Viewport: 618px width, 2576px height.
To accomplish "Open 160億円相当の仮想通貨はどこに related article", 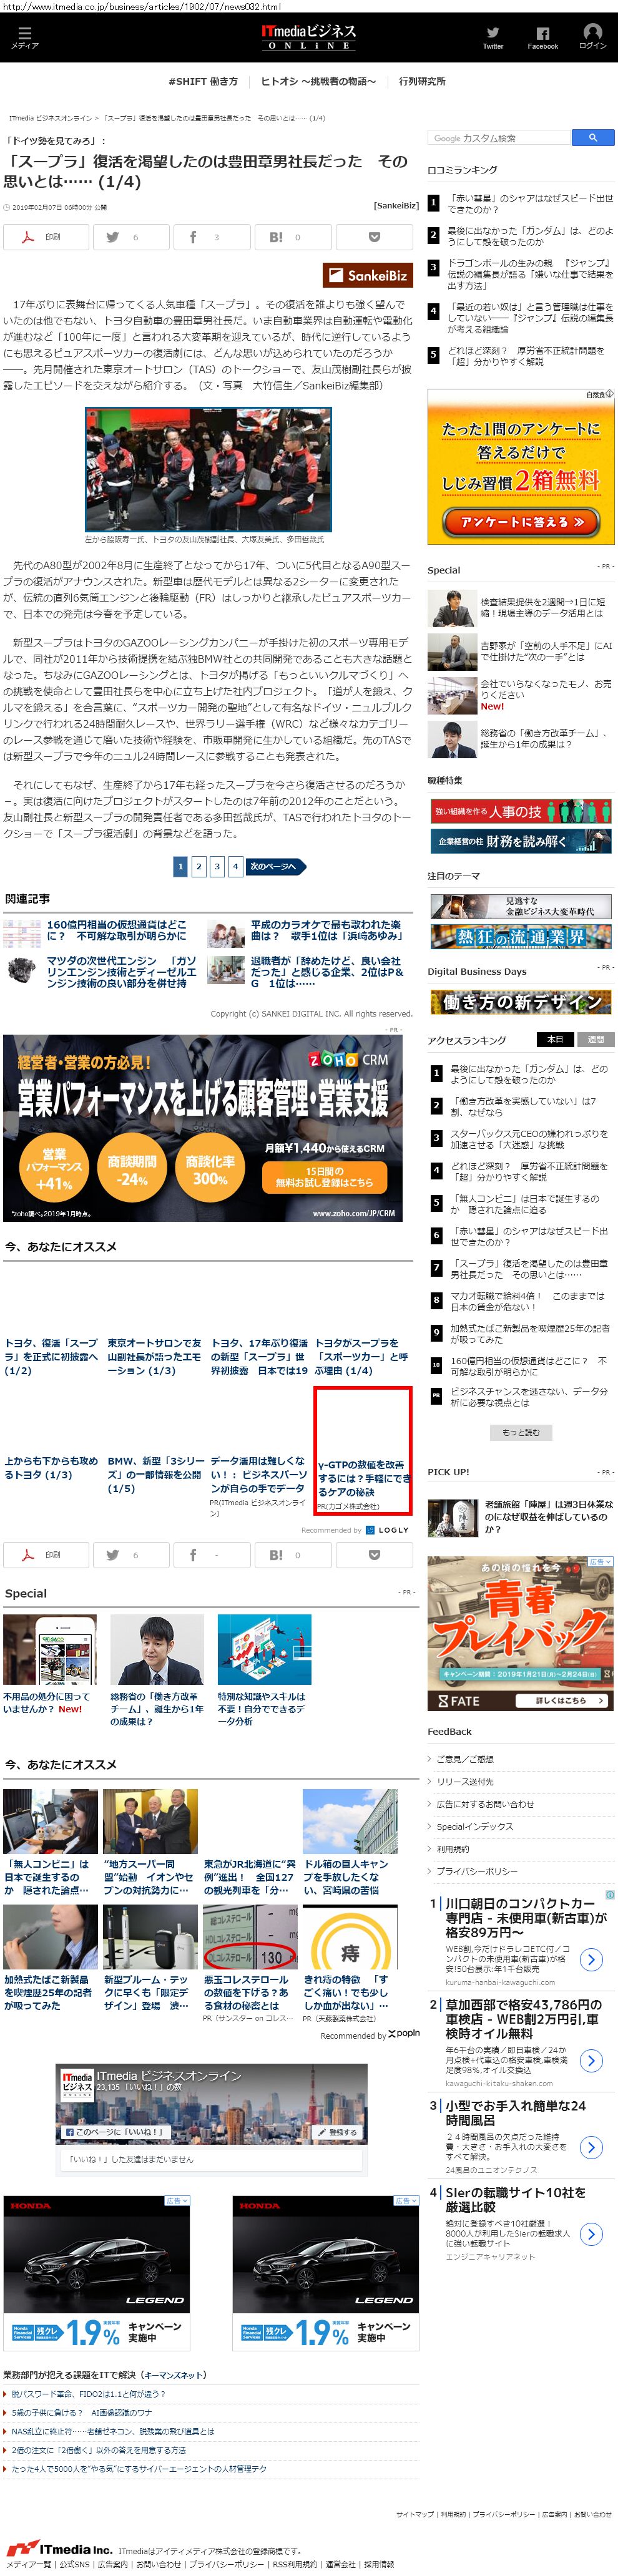I will coord(116,930).
